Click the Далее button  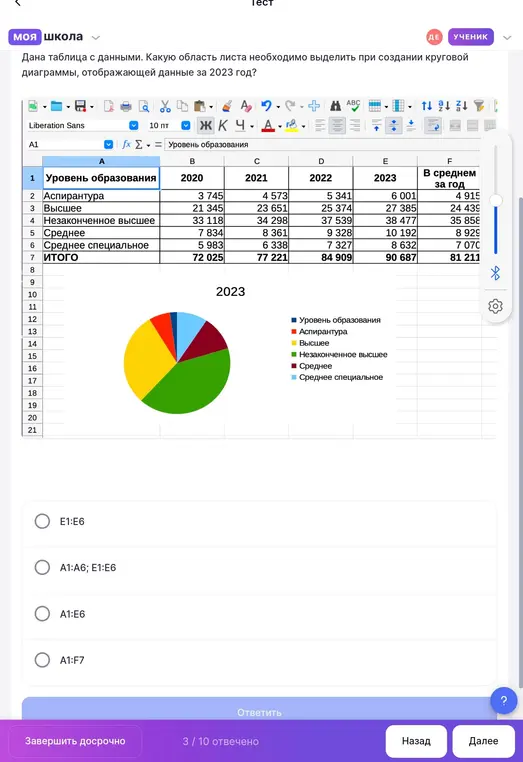click(483, 741)
